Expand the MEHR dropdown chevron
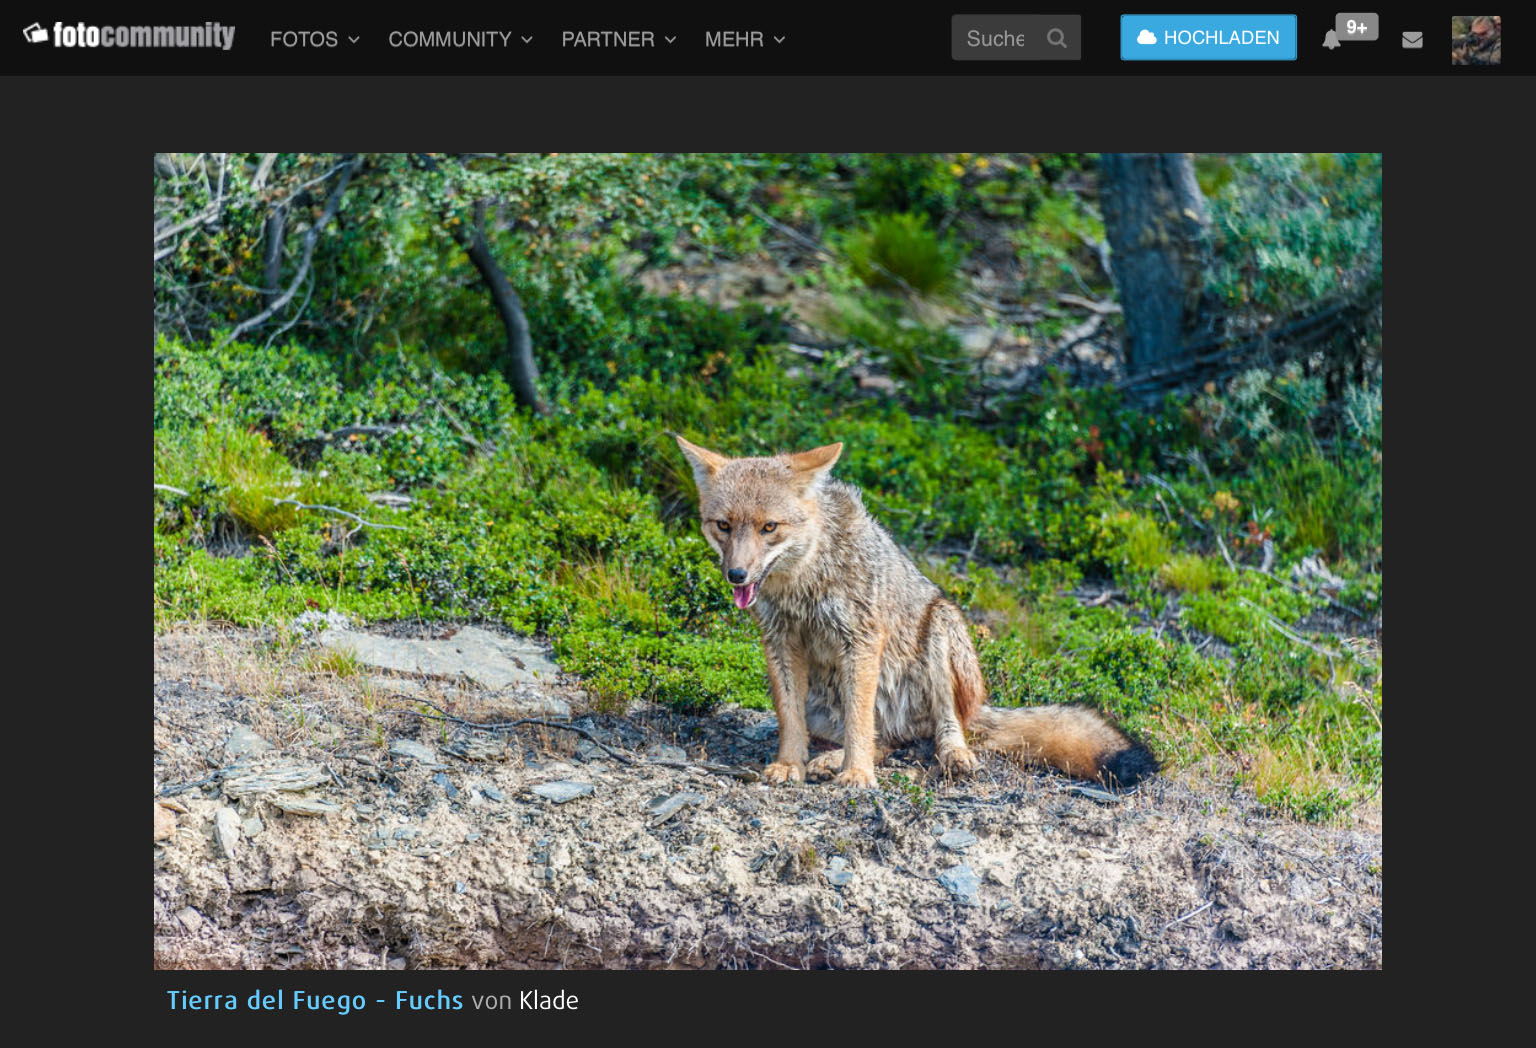Screen dimensions: 1536x1048 coord(779,40)
